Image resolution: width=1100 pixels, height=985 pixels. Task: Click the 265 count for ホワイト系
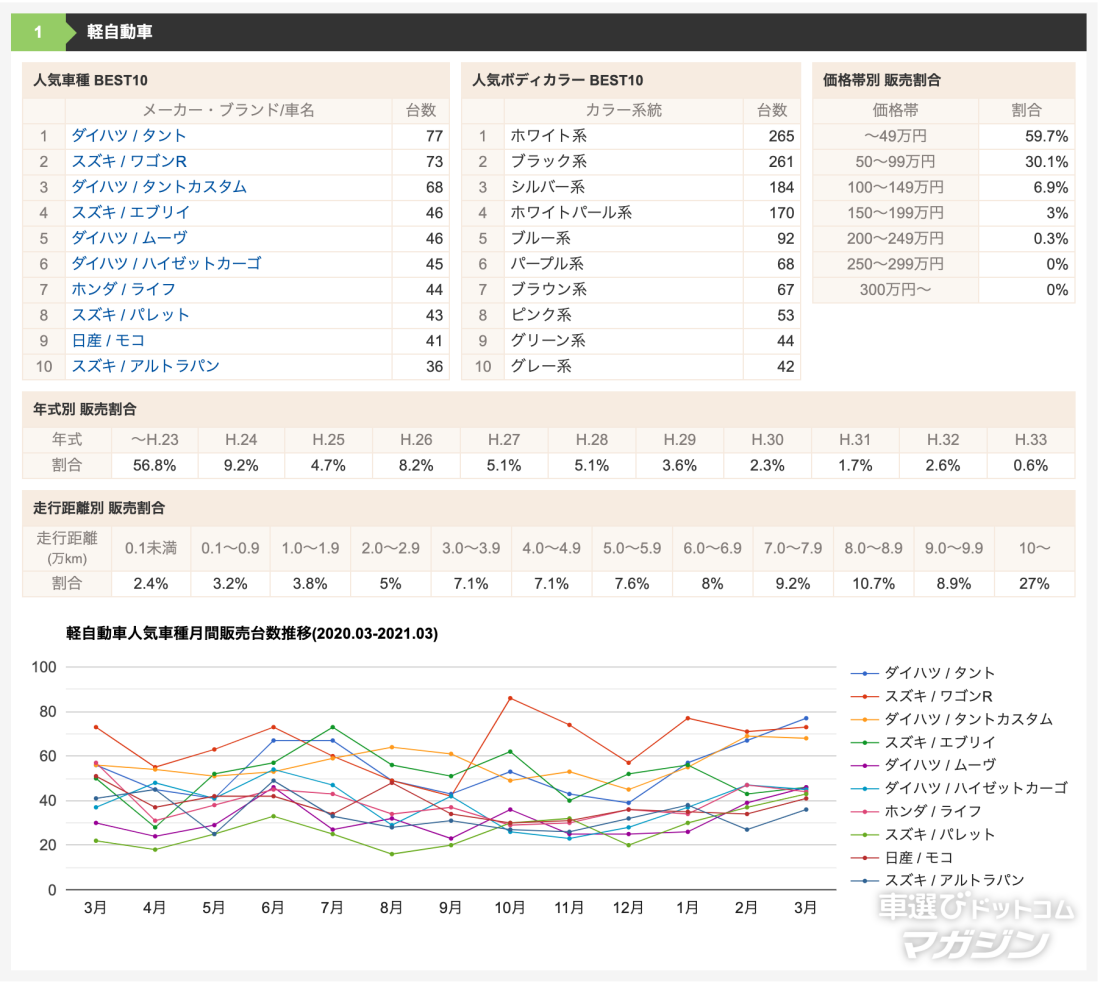(782, 136)
